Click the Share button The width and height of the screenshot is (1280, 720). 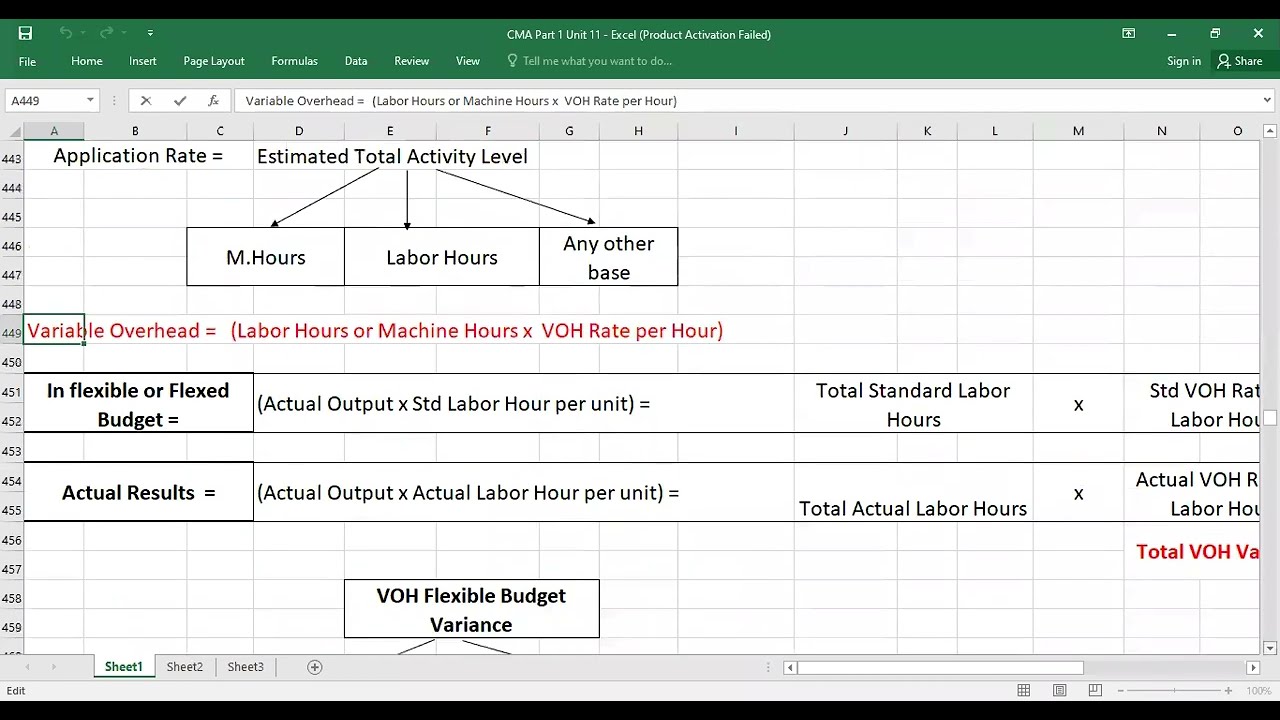(1240, 61)
